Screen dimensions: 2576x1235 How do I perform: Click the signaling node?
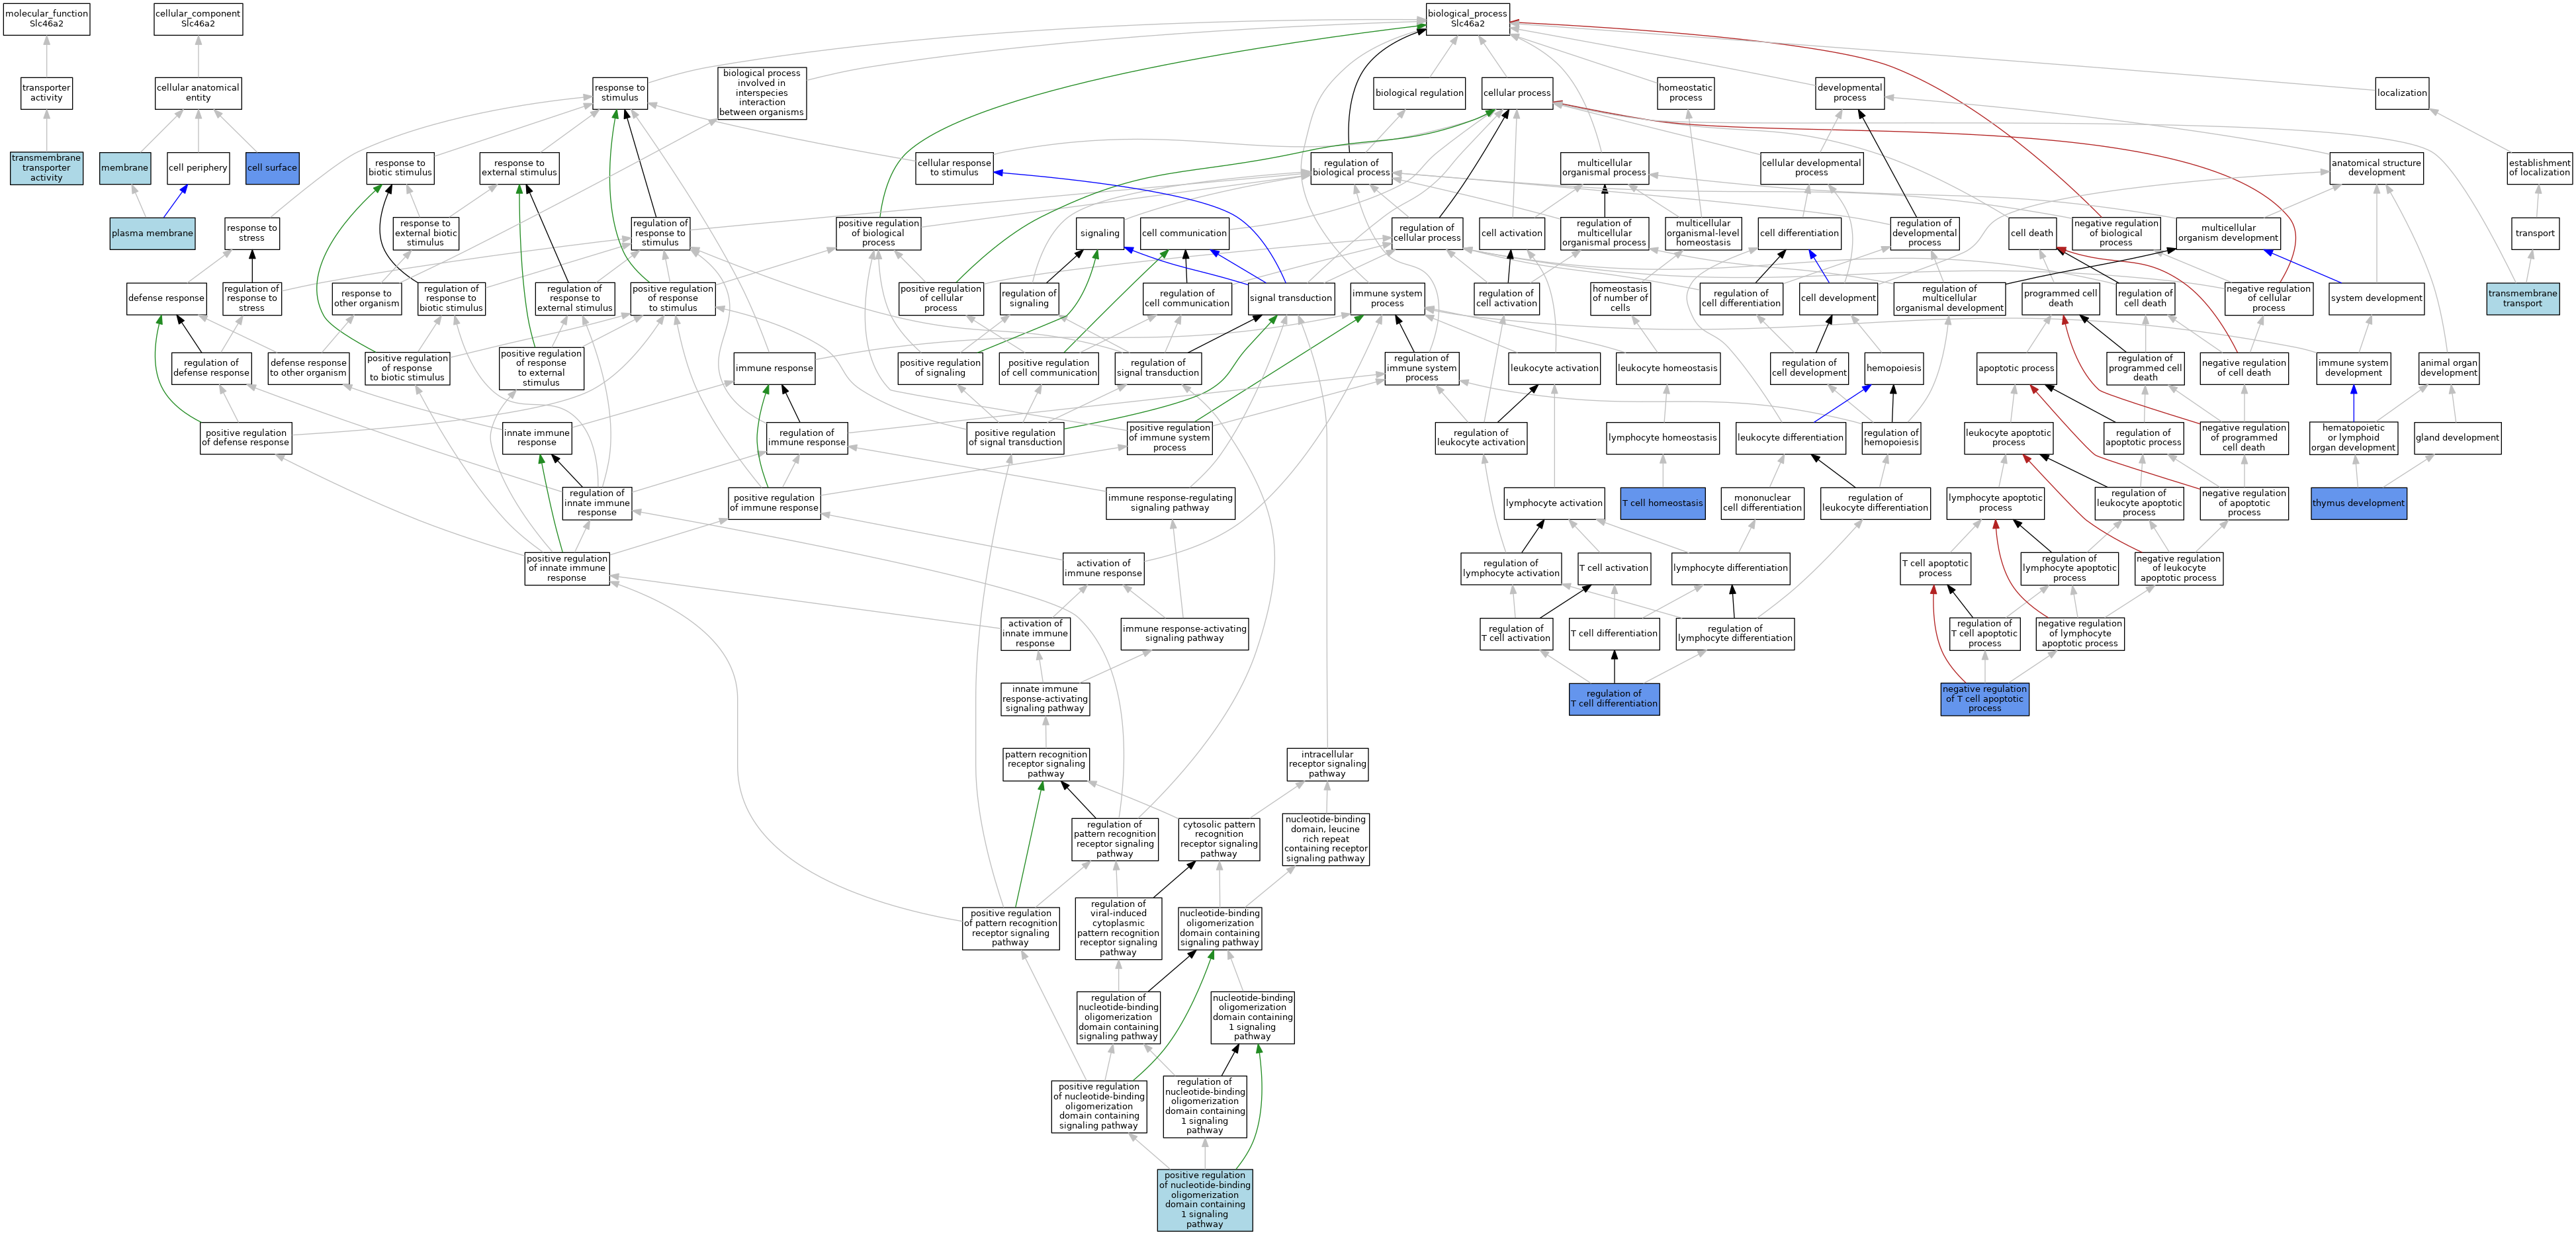tap(1100, 233)
